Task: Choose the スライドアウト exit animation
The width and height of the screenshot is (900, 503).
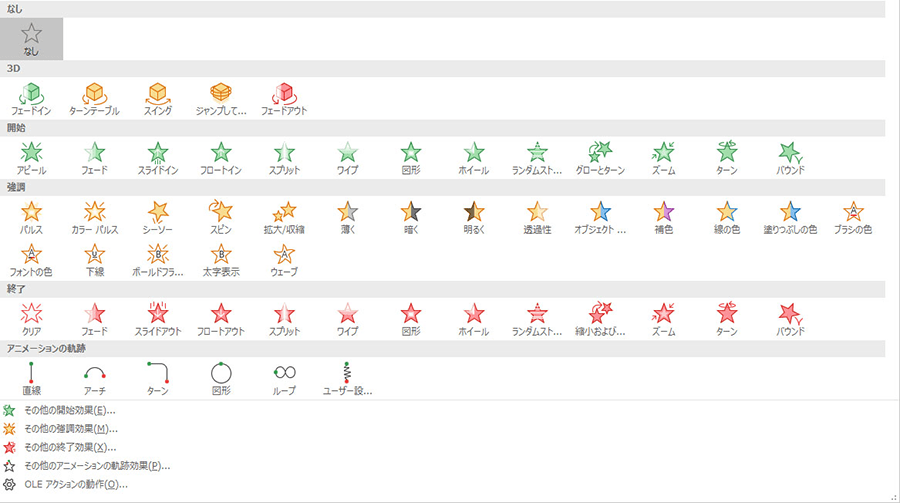Action: pyautogui.click(x=158, y=319)
